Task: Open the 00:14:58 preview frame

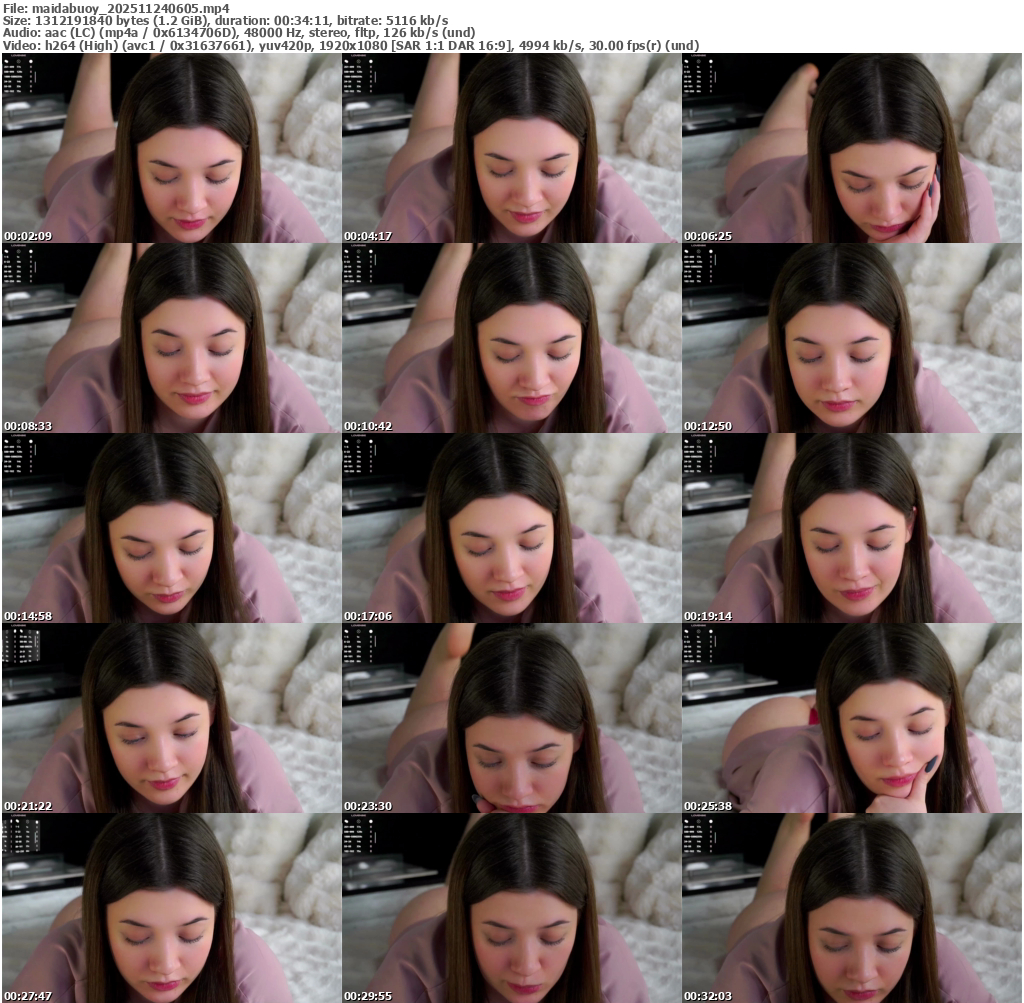Action: coord(171,528)
